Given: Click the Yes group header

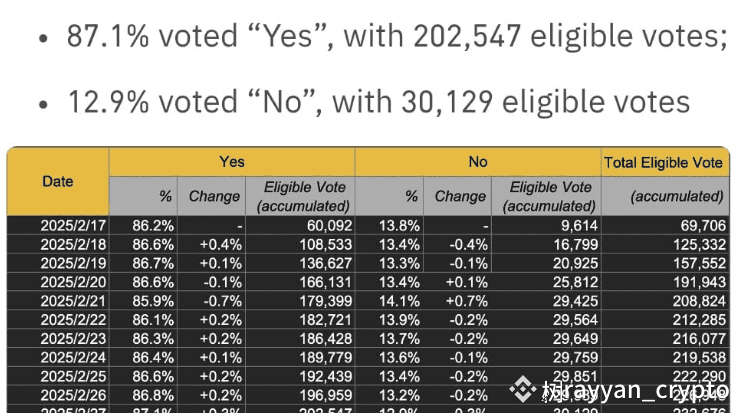Looking at the screenshot, I should (232, 162).
